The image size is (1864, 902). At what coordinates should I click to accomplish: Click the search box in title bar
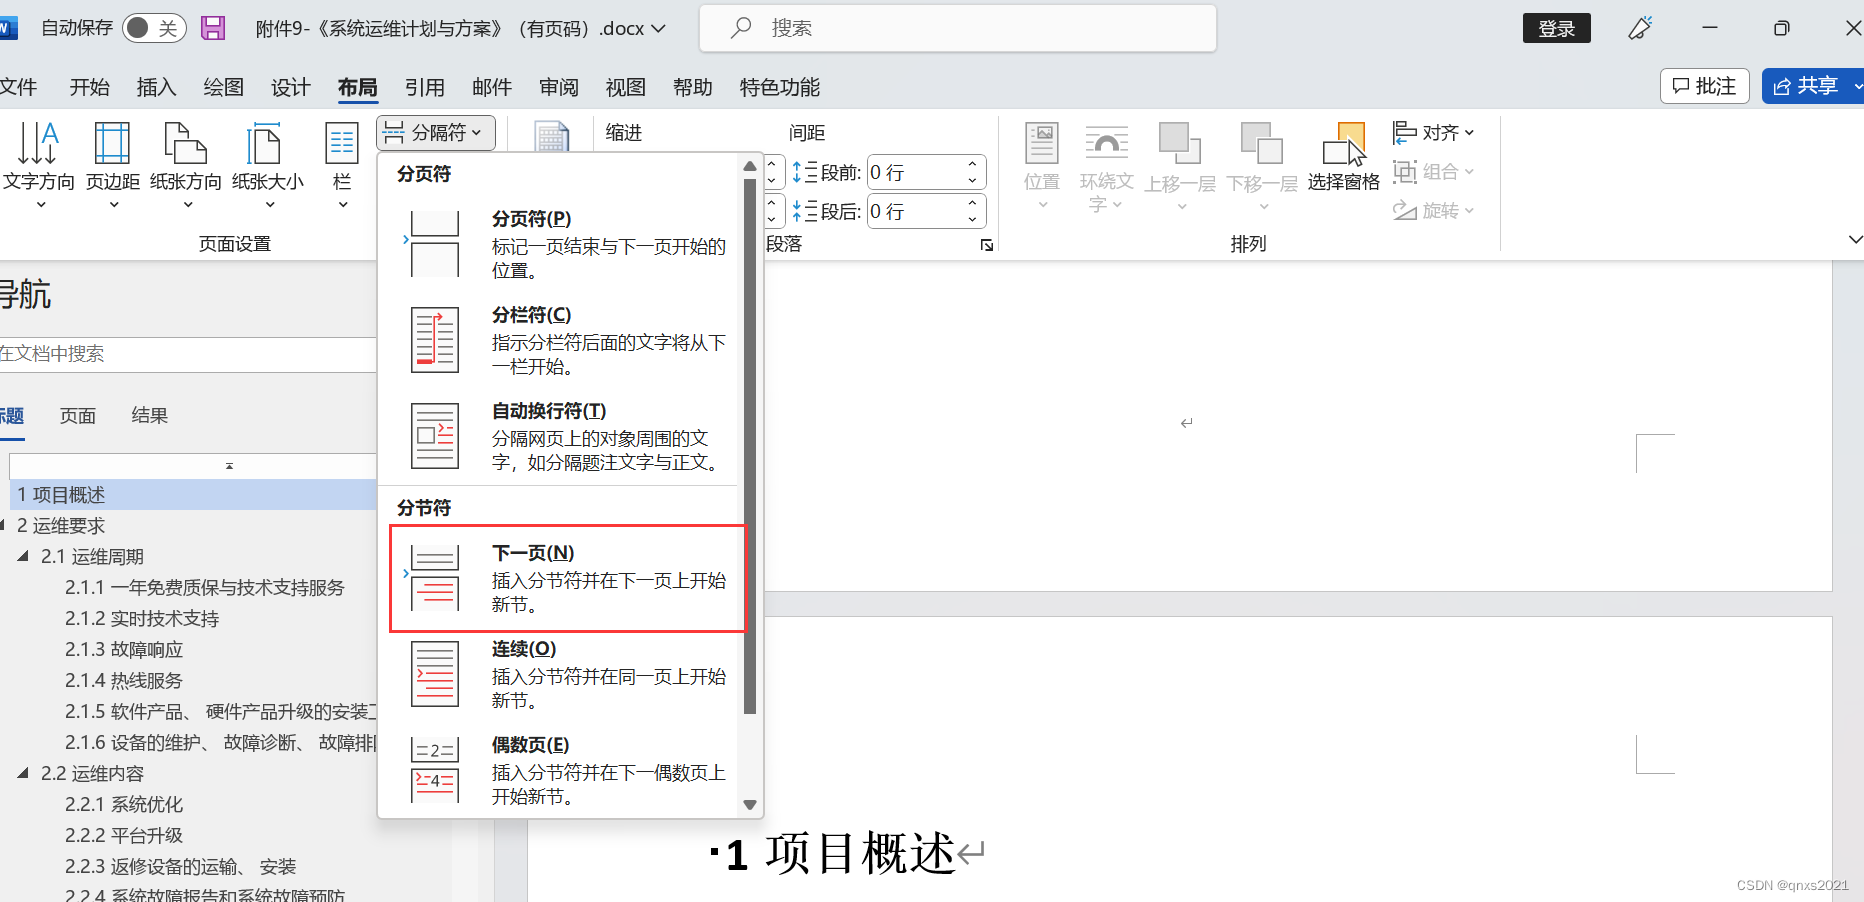point(958,28)
